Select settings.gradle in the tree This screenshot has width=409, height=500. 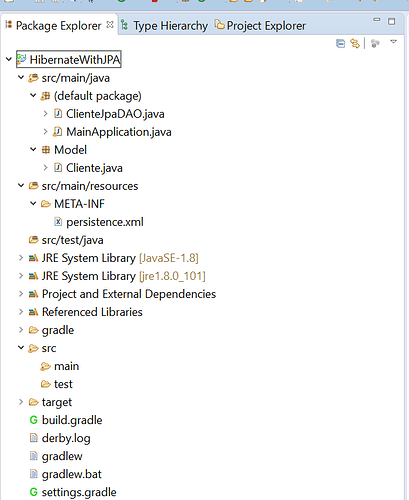[x=73, y=492]
